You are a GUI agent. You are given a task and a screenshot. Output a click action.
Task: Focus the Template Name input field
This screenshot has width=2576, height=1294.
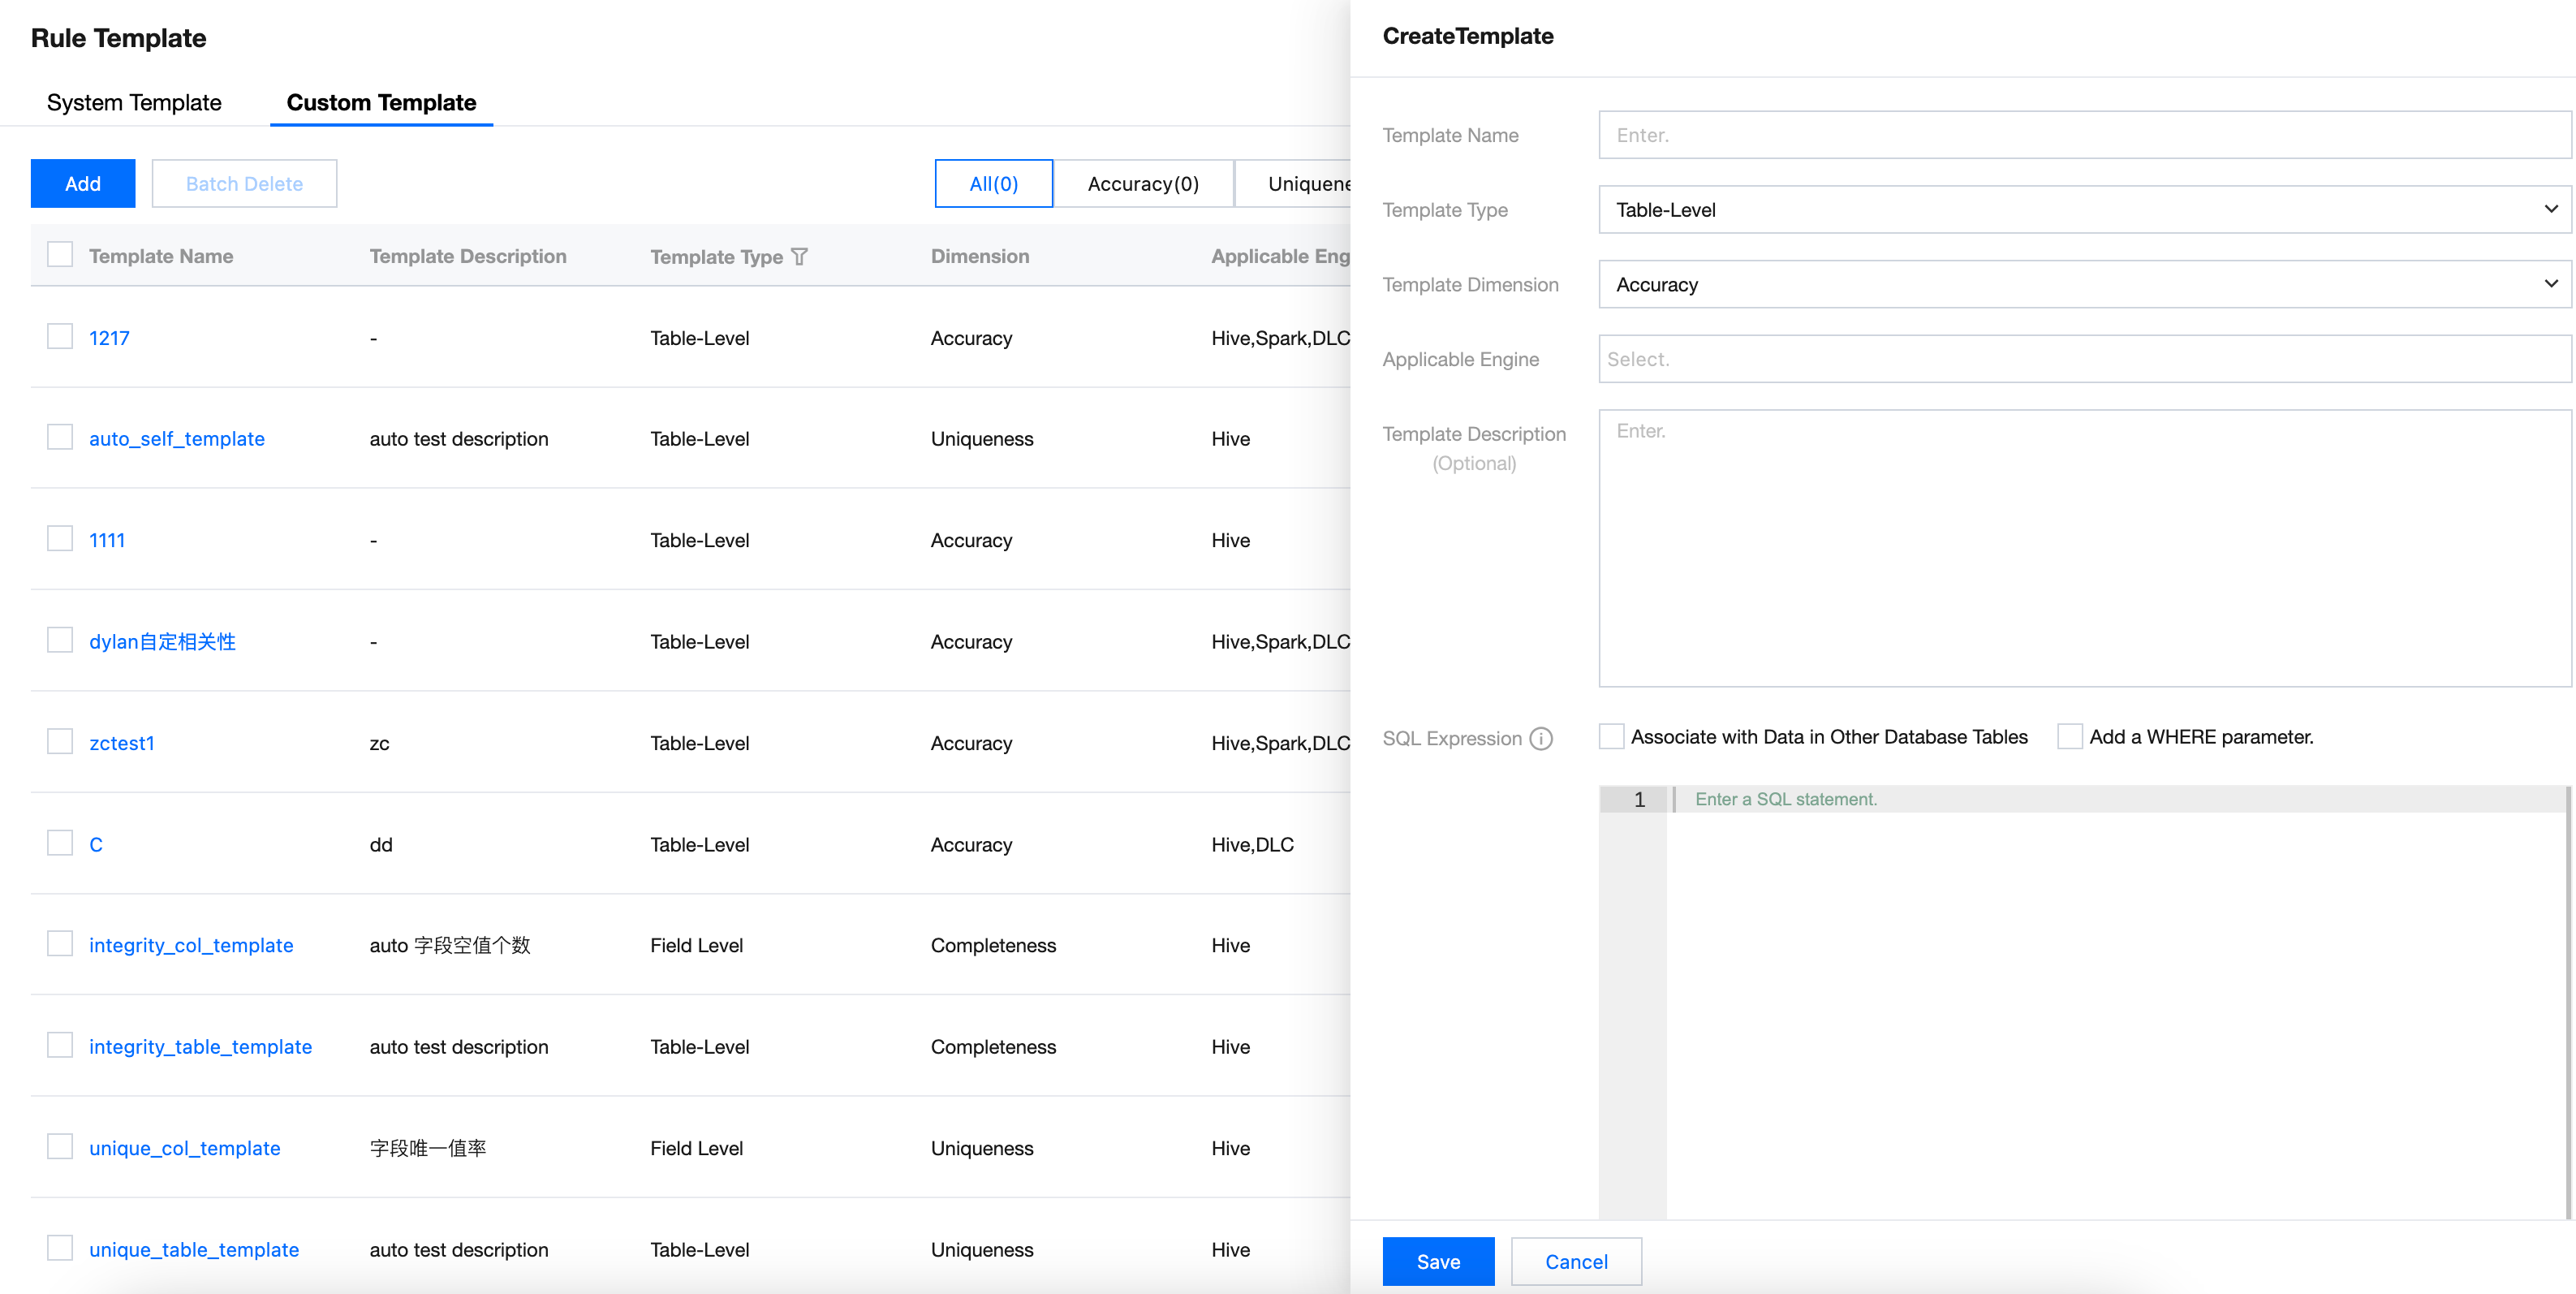[2084, 135]
